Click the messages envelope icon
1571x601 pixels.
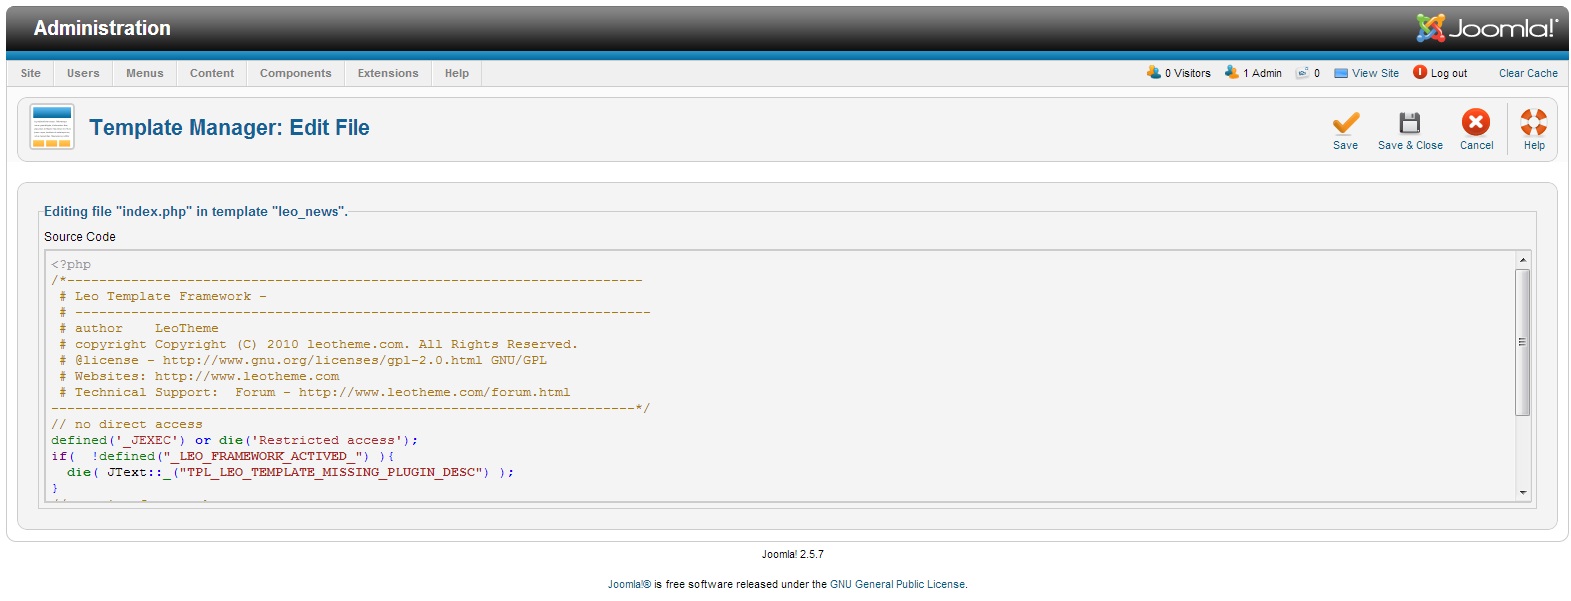[x=1302, y=73]
